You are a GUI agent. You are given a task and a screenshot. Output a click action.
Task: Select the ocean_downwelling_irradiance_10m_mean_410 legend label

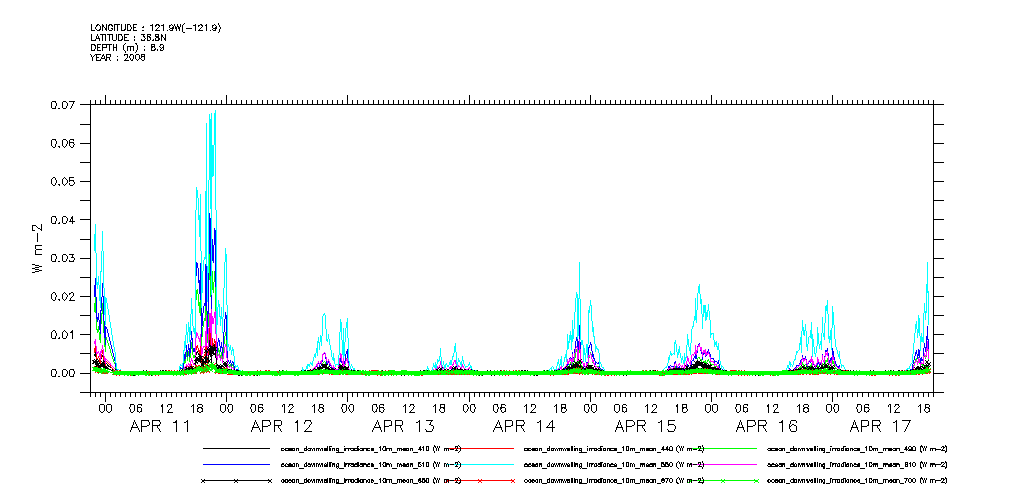coord(369,449)
